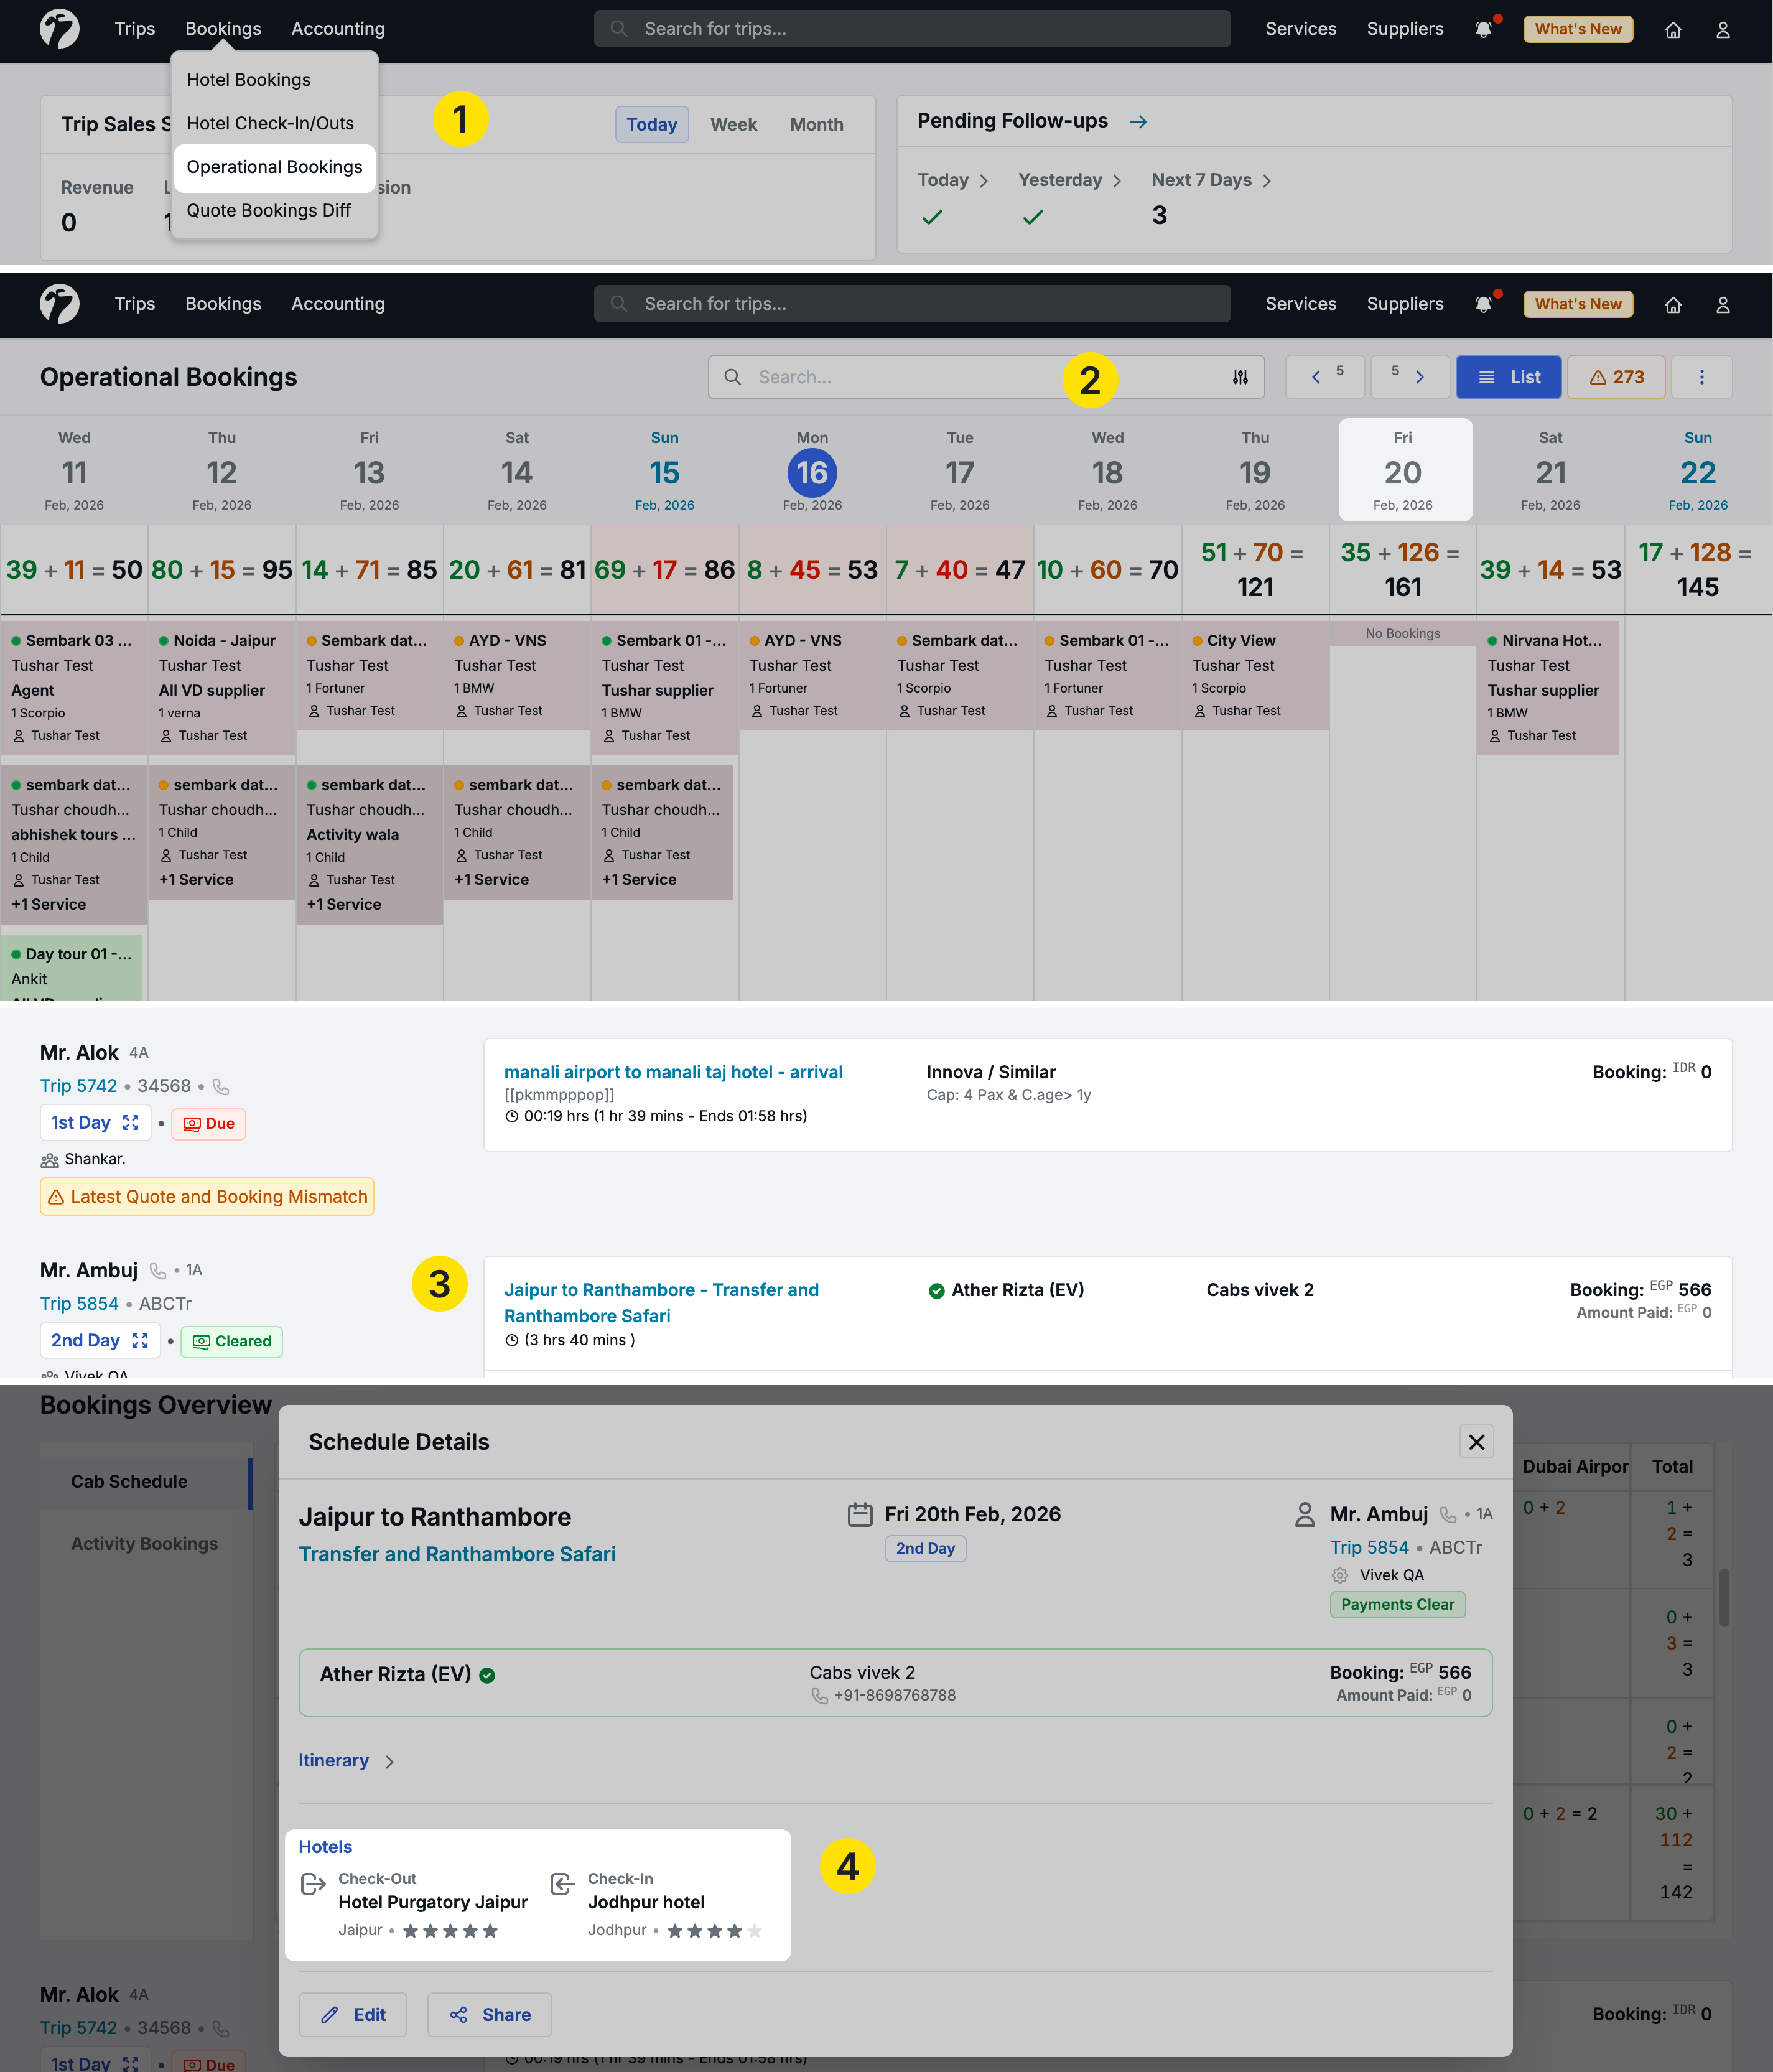This screenshot has height=2072, width=1773.
Task: Open the Activity Bookings side tab
Action: [x=144, y=1543]
